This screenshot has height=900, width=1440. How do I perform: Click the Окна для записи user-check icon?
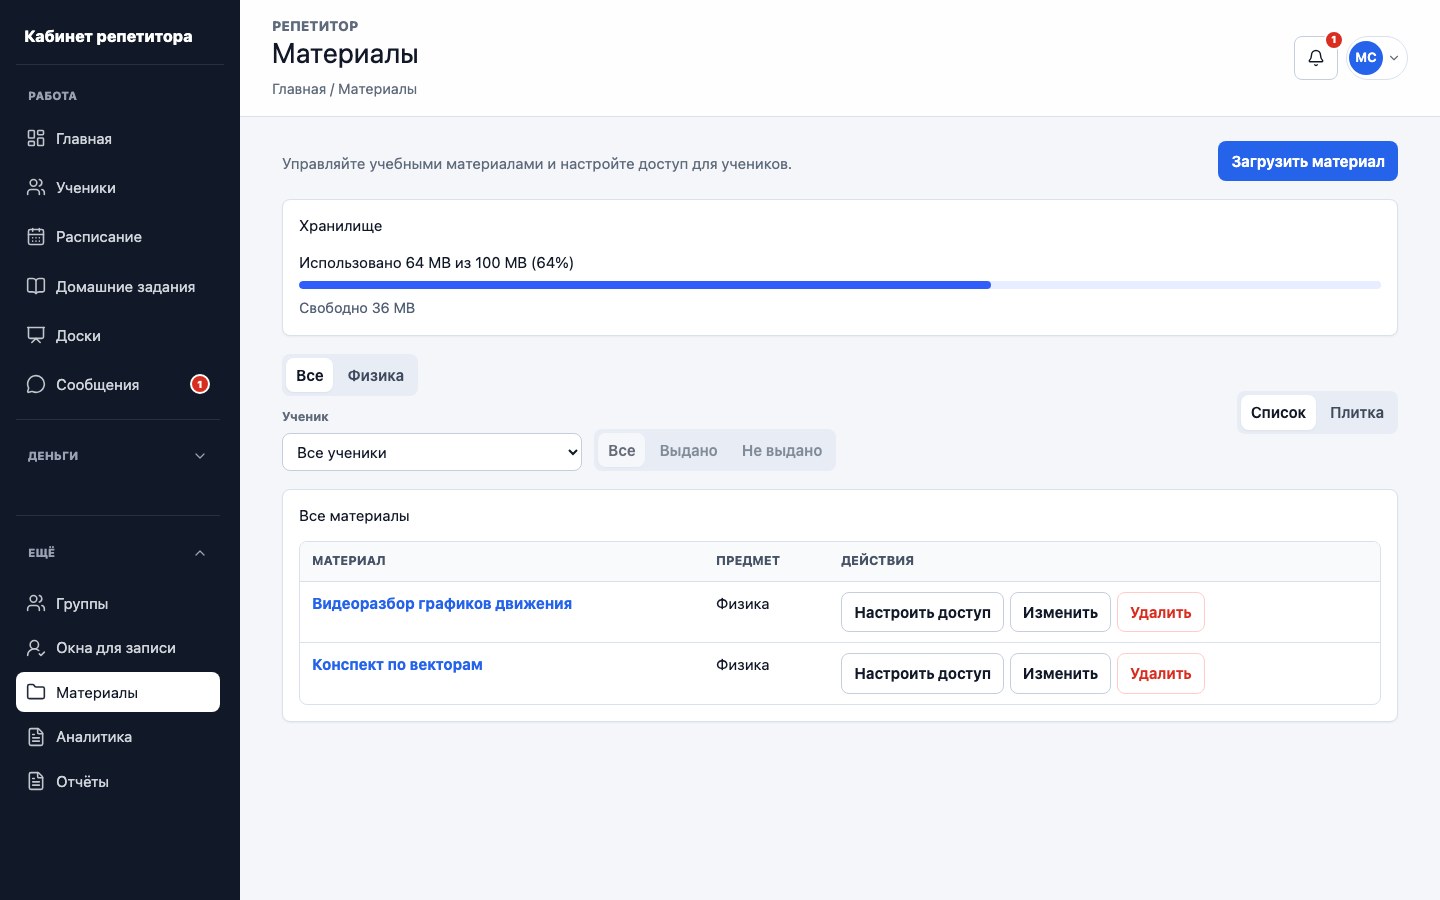pos(36,647)
